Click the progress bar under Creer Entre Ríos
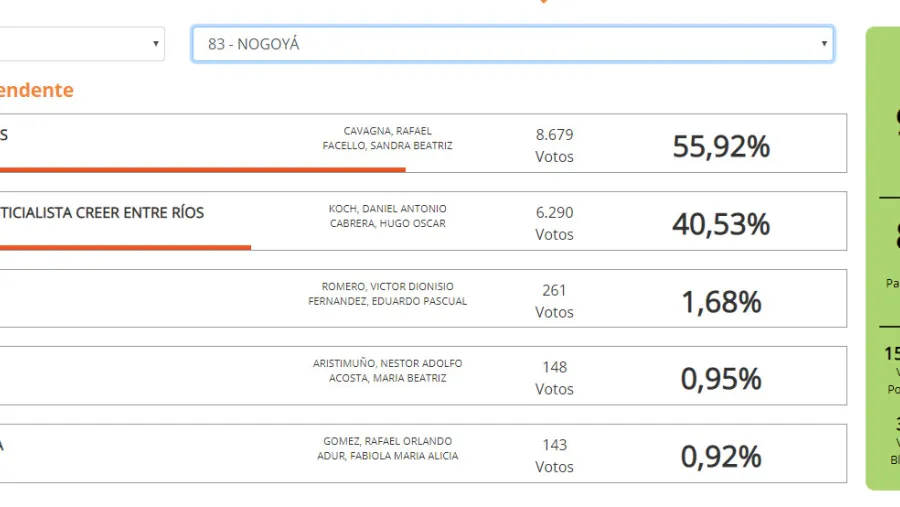Viewport: 900px width, 507px height. [x=125, y=247]
